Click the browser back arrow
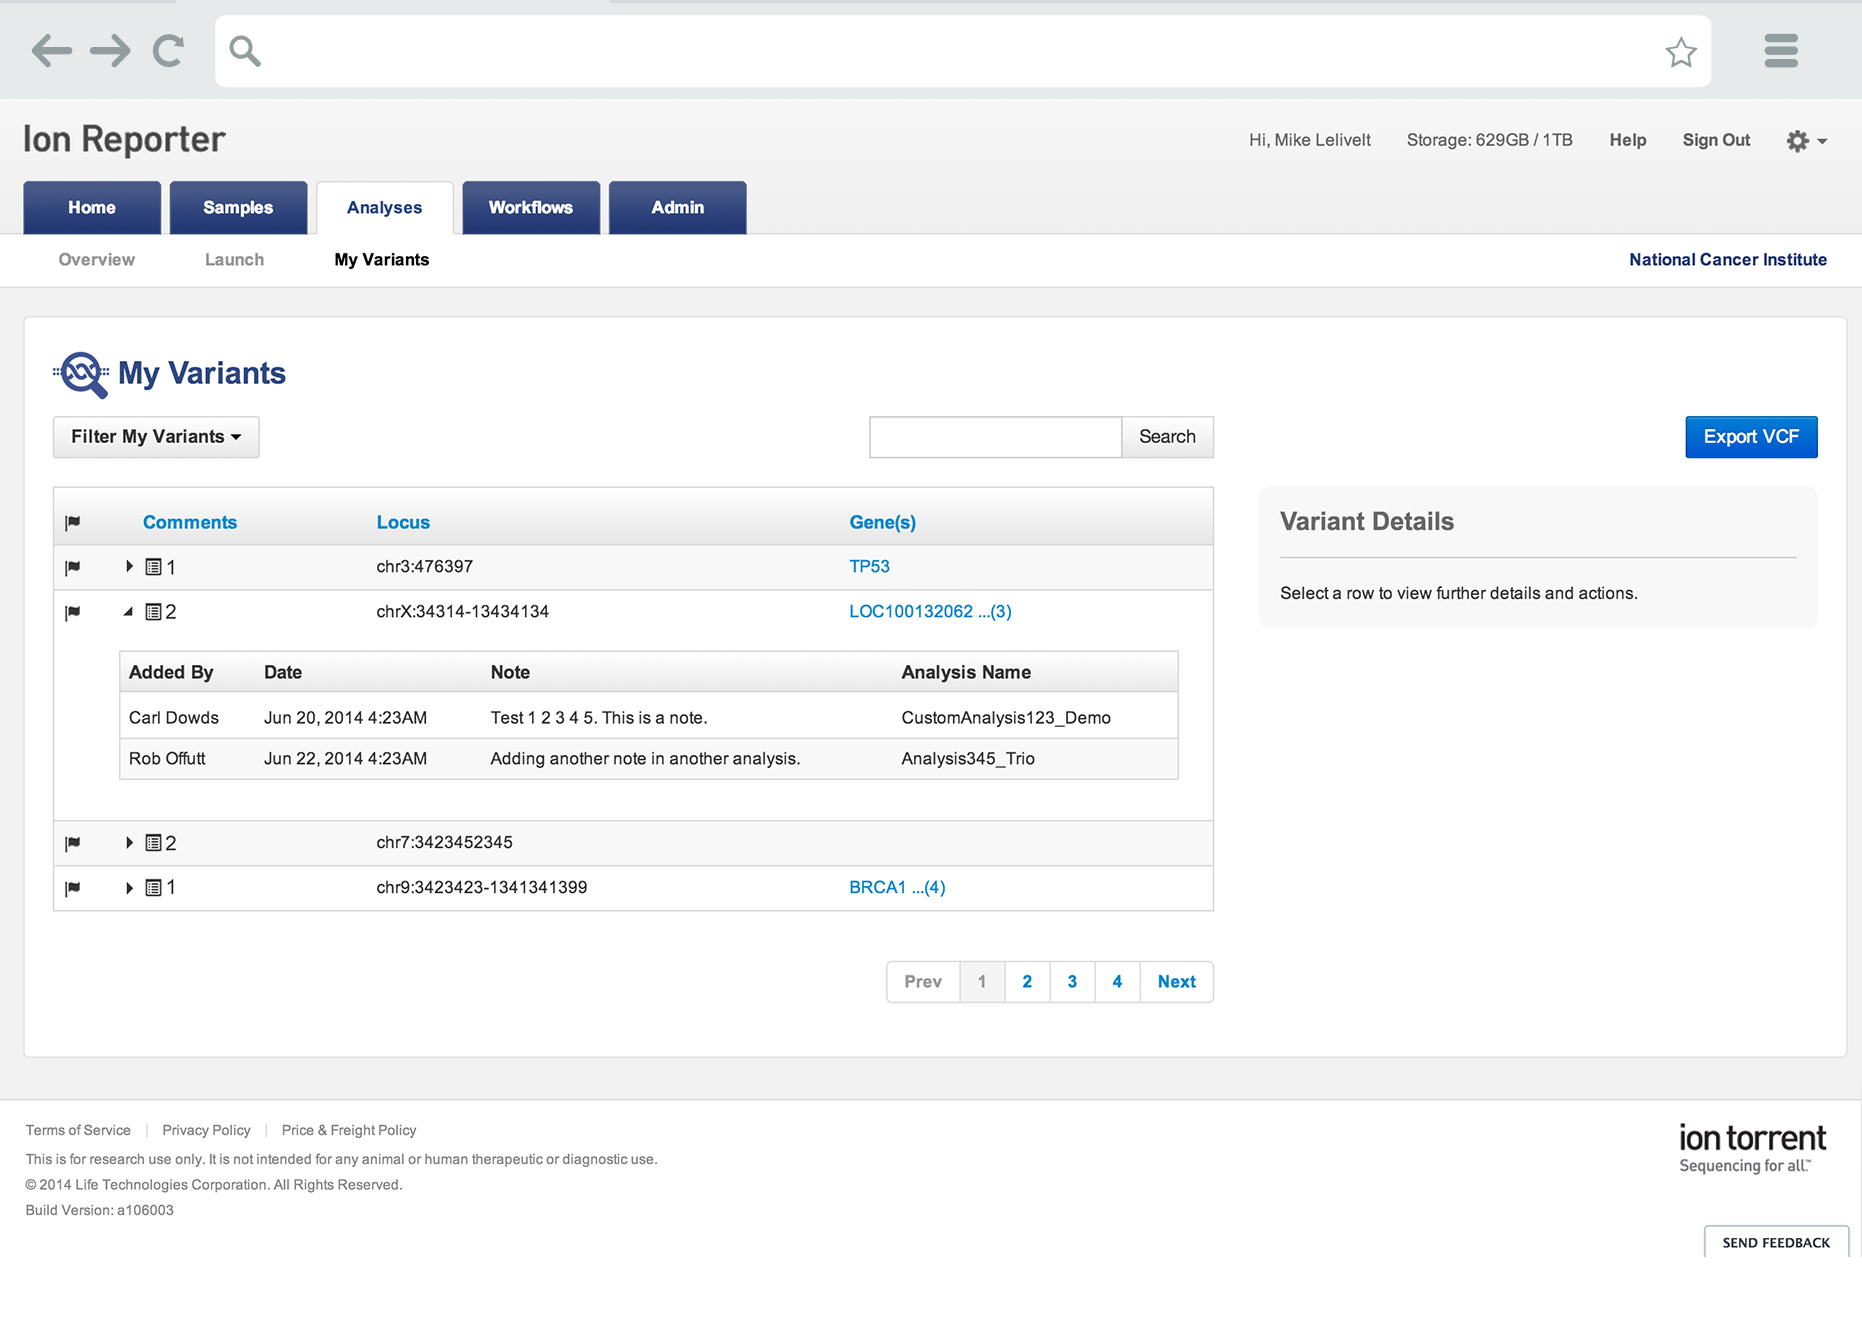Viewport: 1862px width, 1341px height. (x=52, y=50)
